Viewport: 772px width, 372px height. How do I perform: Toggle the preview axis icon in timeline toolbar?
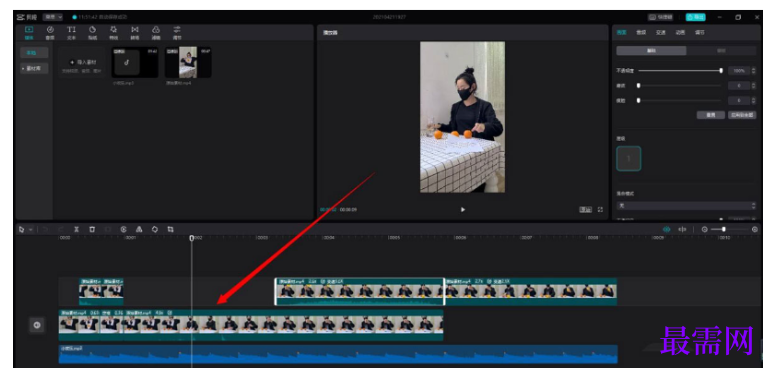coord(682,229)
